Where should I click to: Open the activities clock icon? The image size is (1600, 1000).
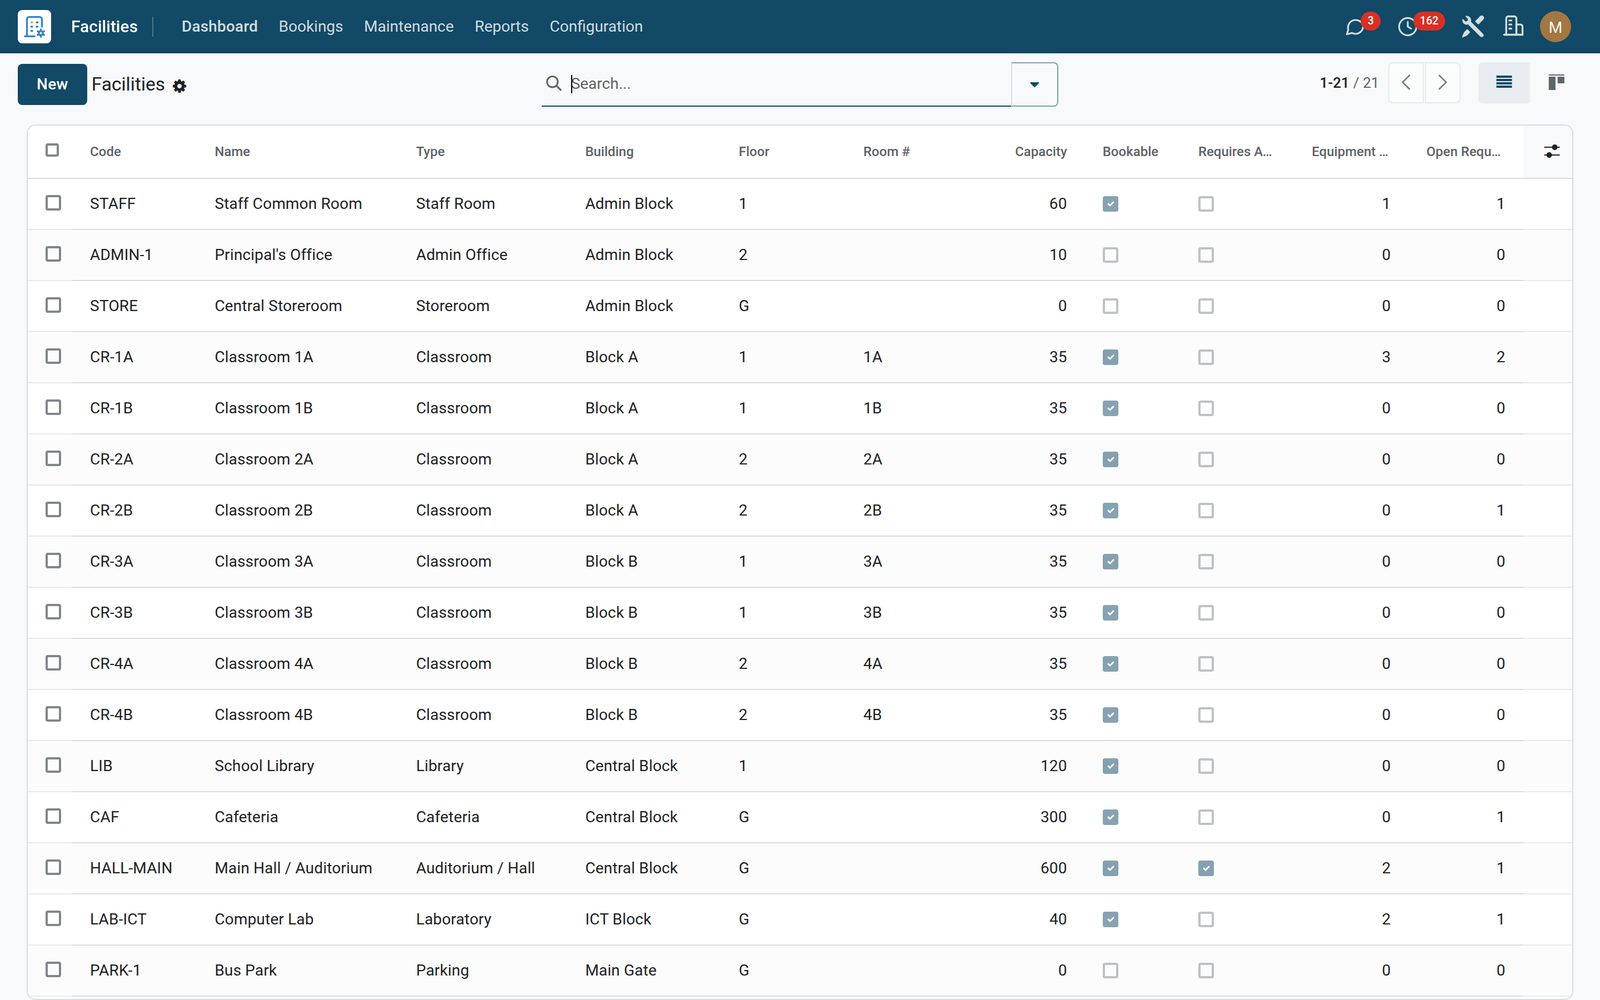tap(1408, 27)
